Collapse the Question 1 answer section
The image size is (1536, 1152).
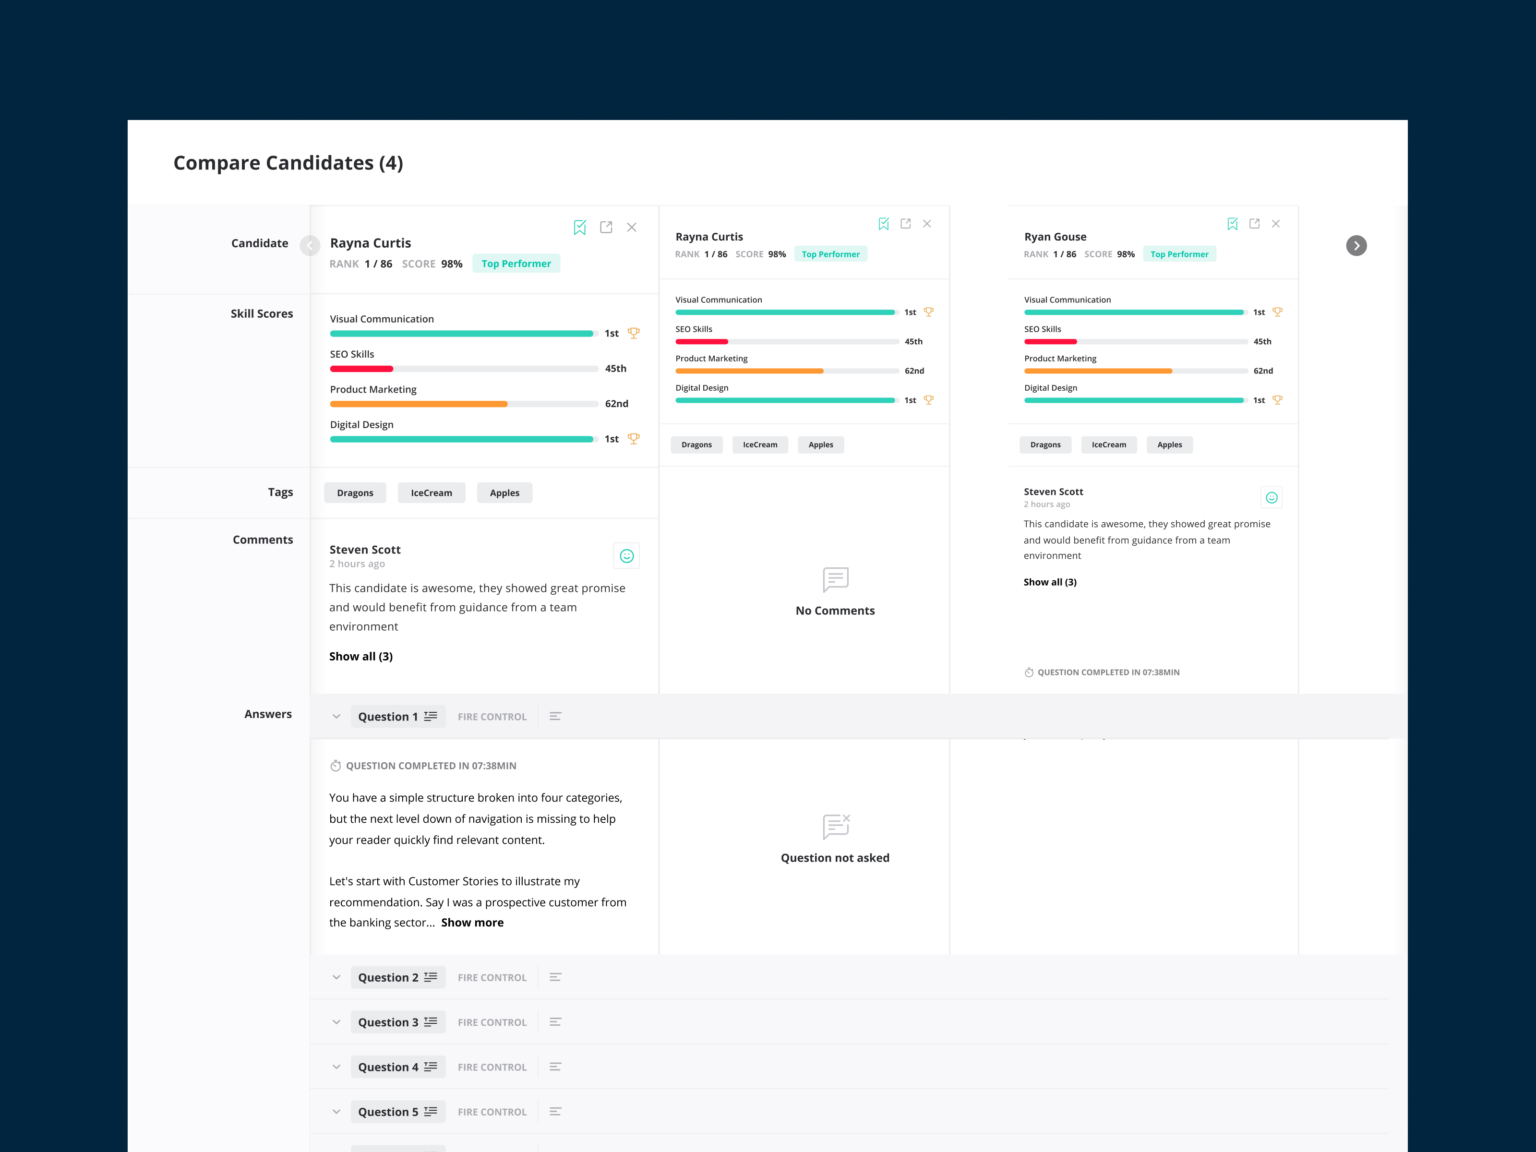click(336, 717)
